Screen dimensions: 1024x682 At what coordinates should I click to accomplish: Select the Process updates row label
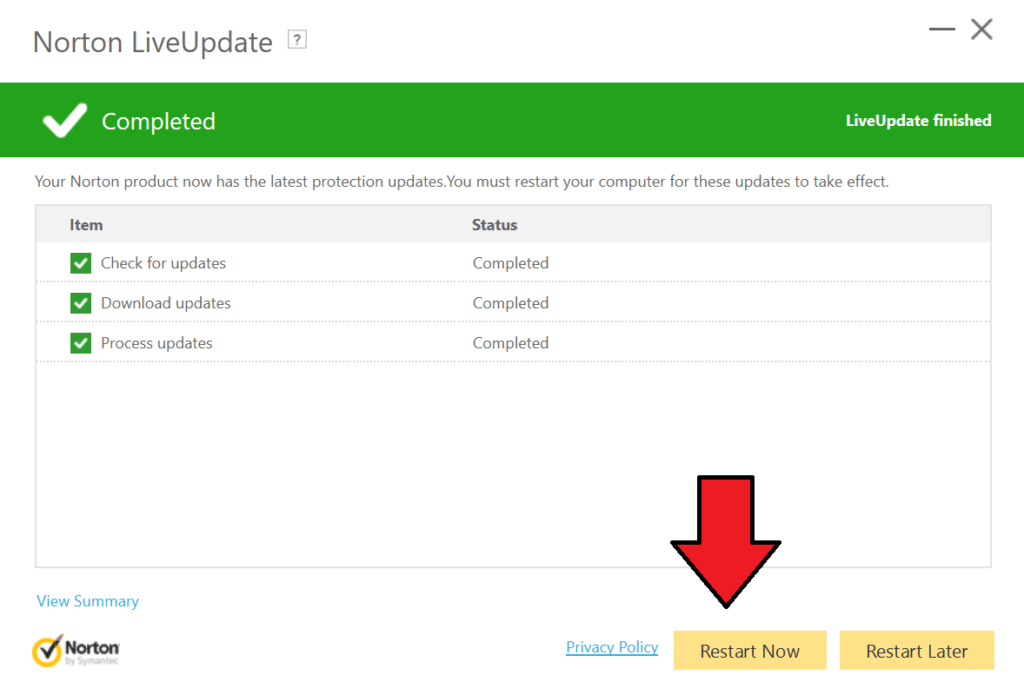point(157,343)
